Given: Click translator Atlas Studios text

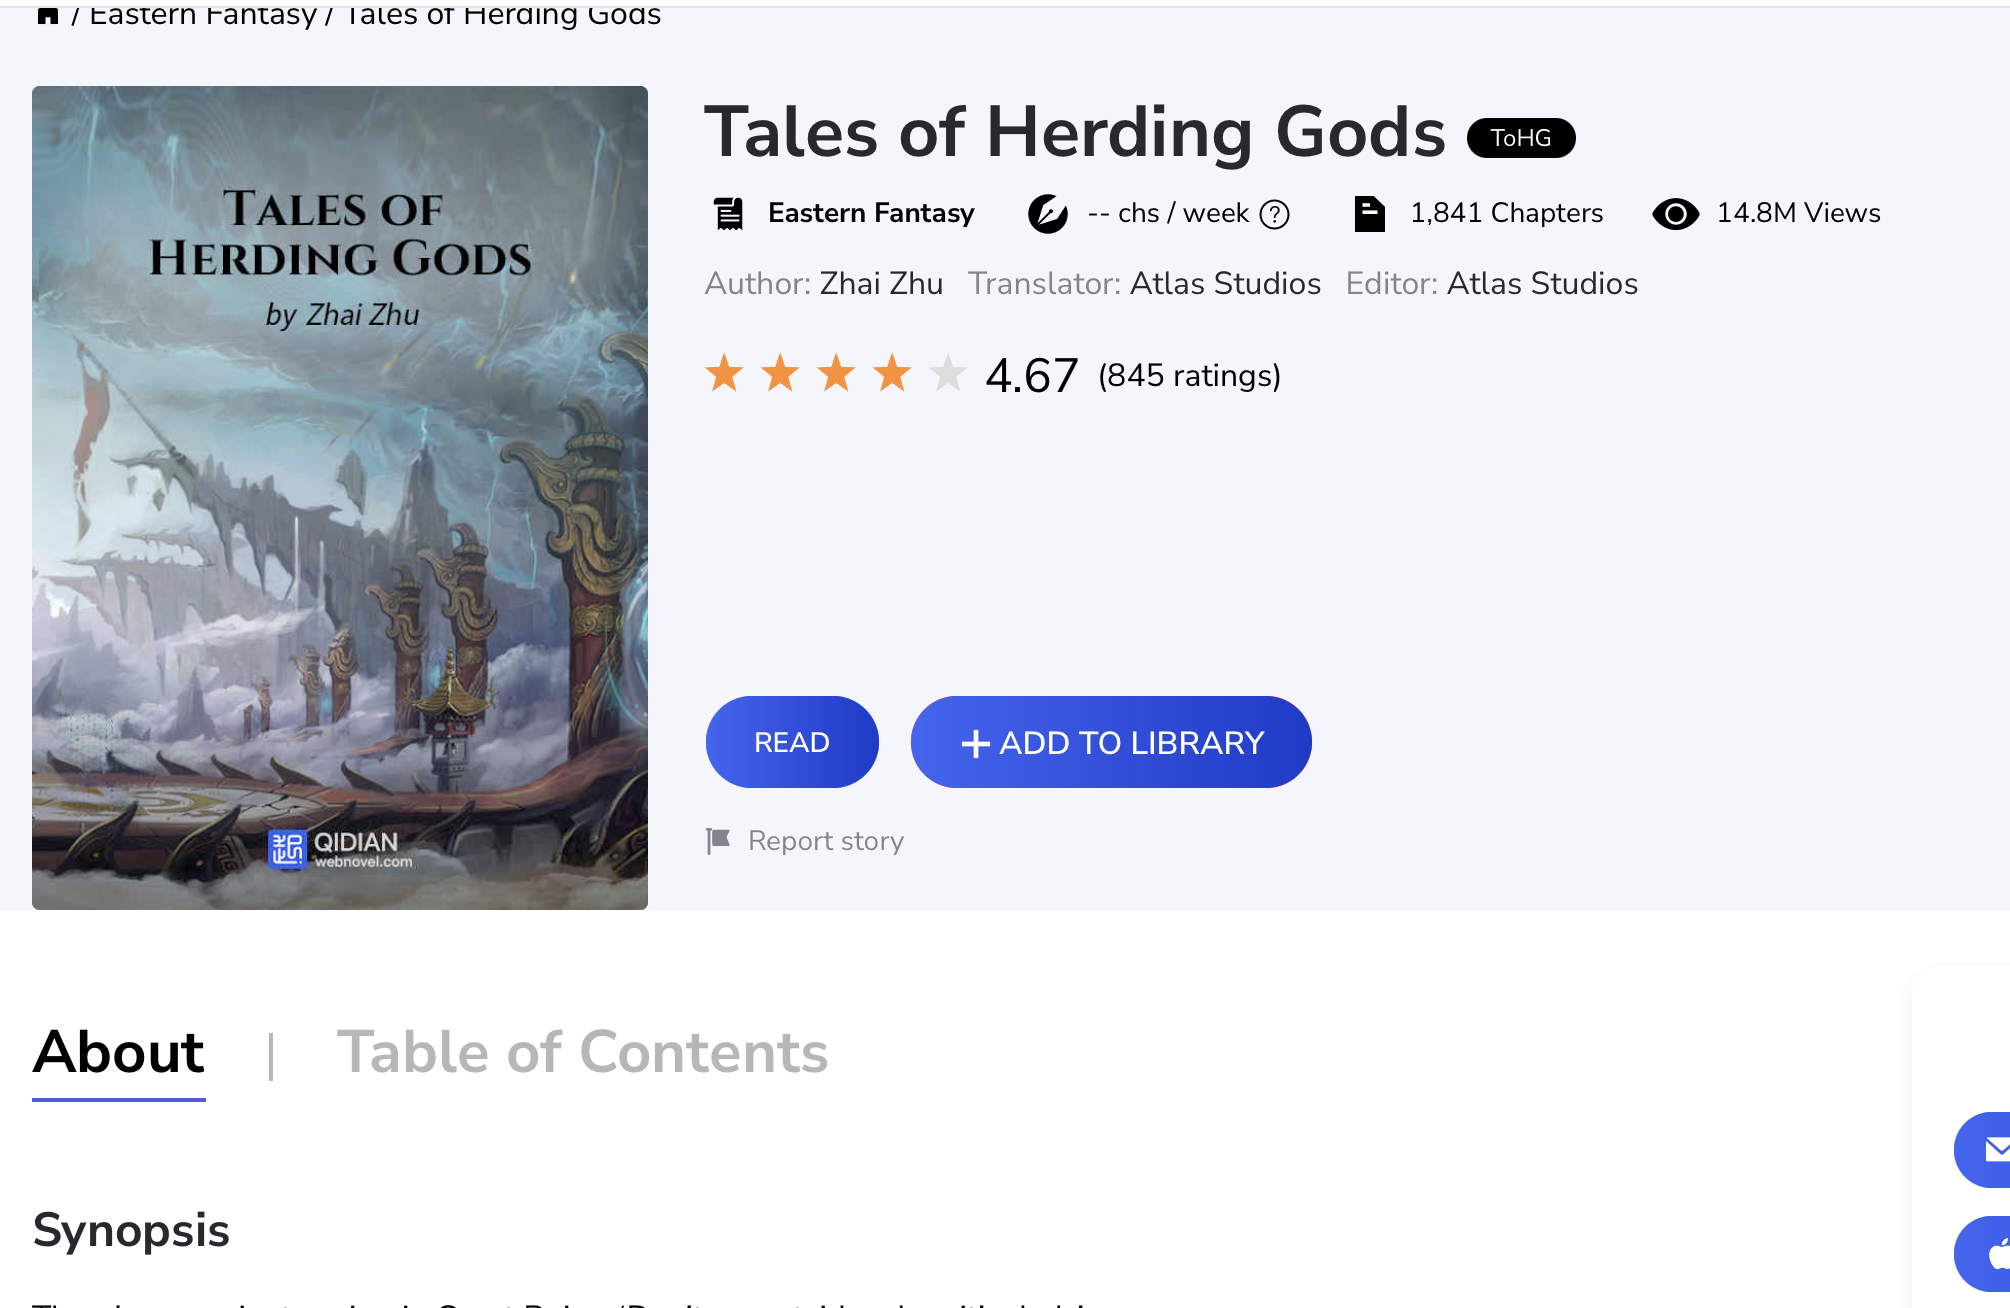Looking at the screenshot, I should tap(1225, 284).
